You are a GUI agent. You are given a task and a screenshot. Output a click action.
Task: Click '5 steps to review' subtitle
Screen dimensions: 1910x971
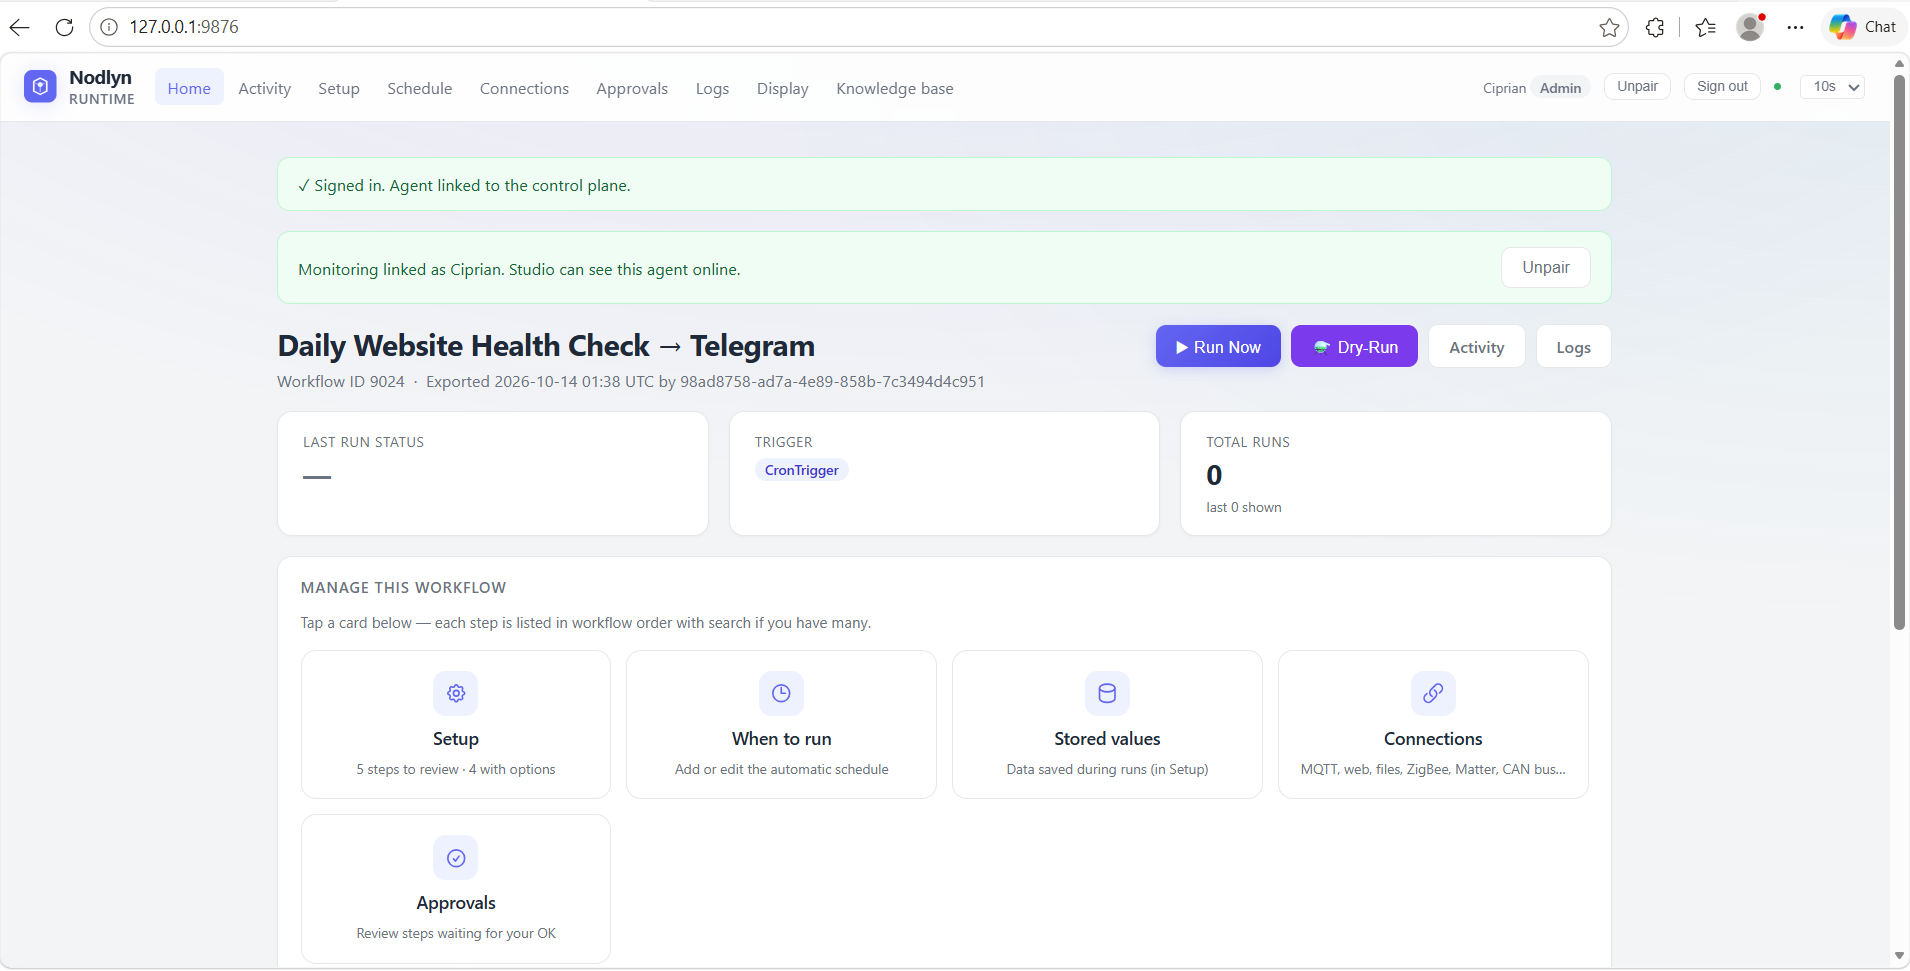click(x=456, y=769)
